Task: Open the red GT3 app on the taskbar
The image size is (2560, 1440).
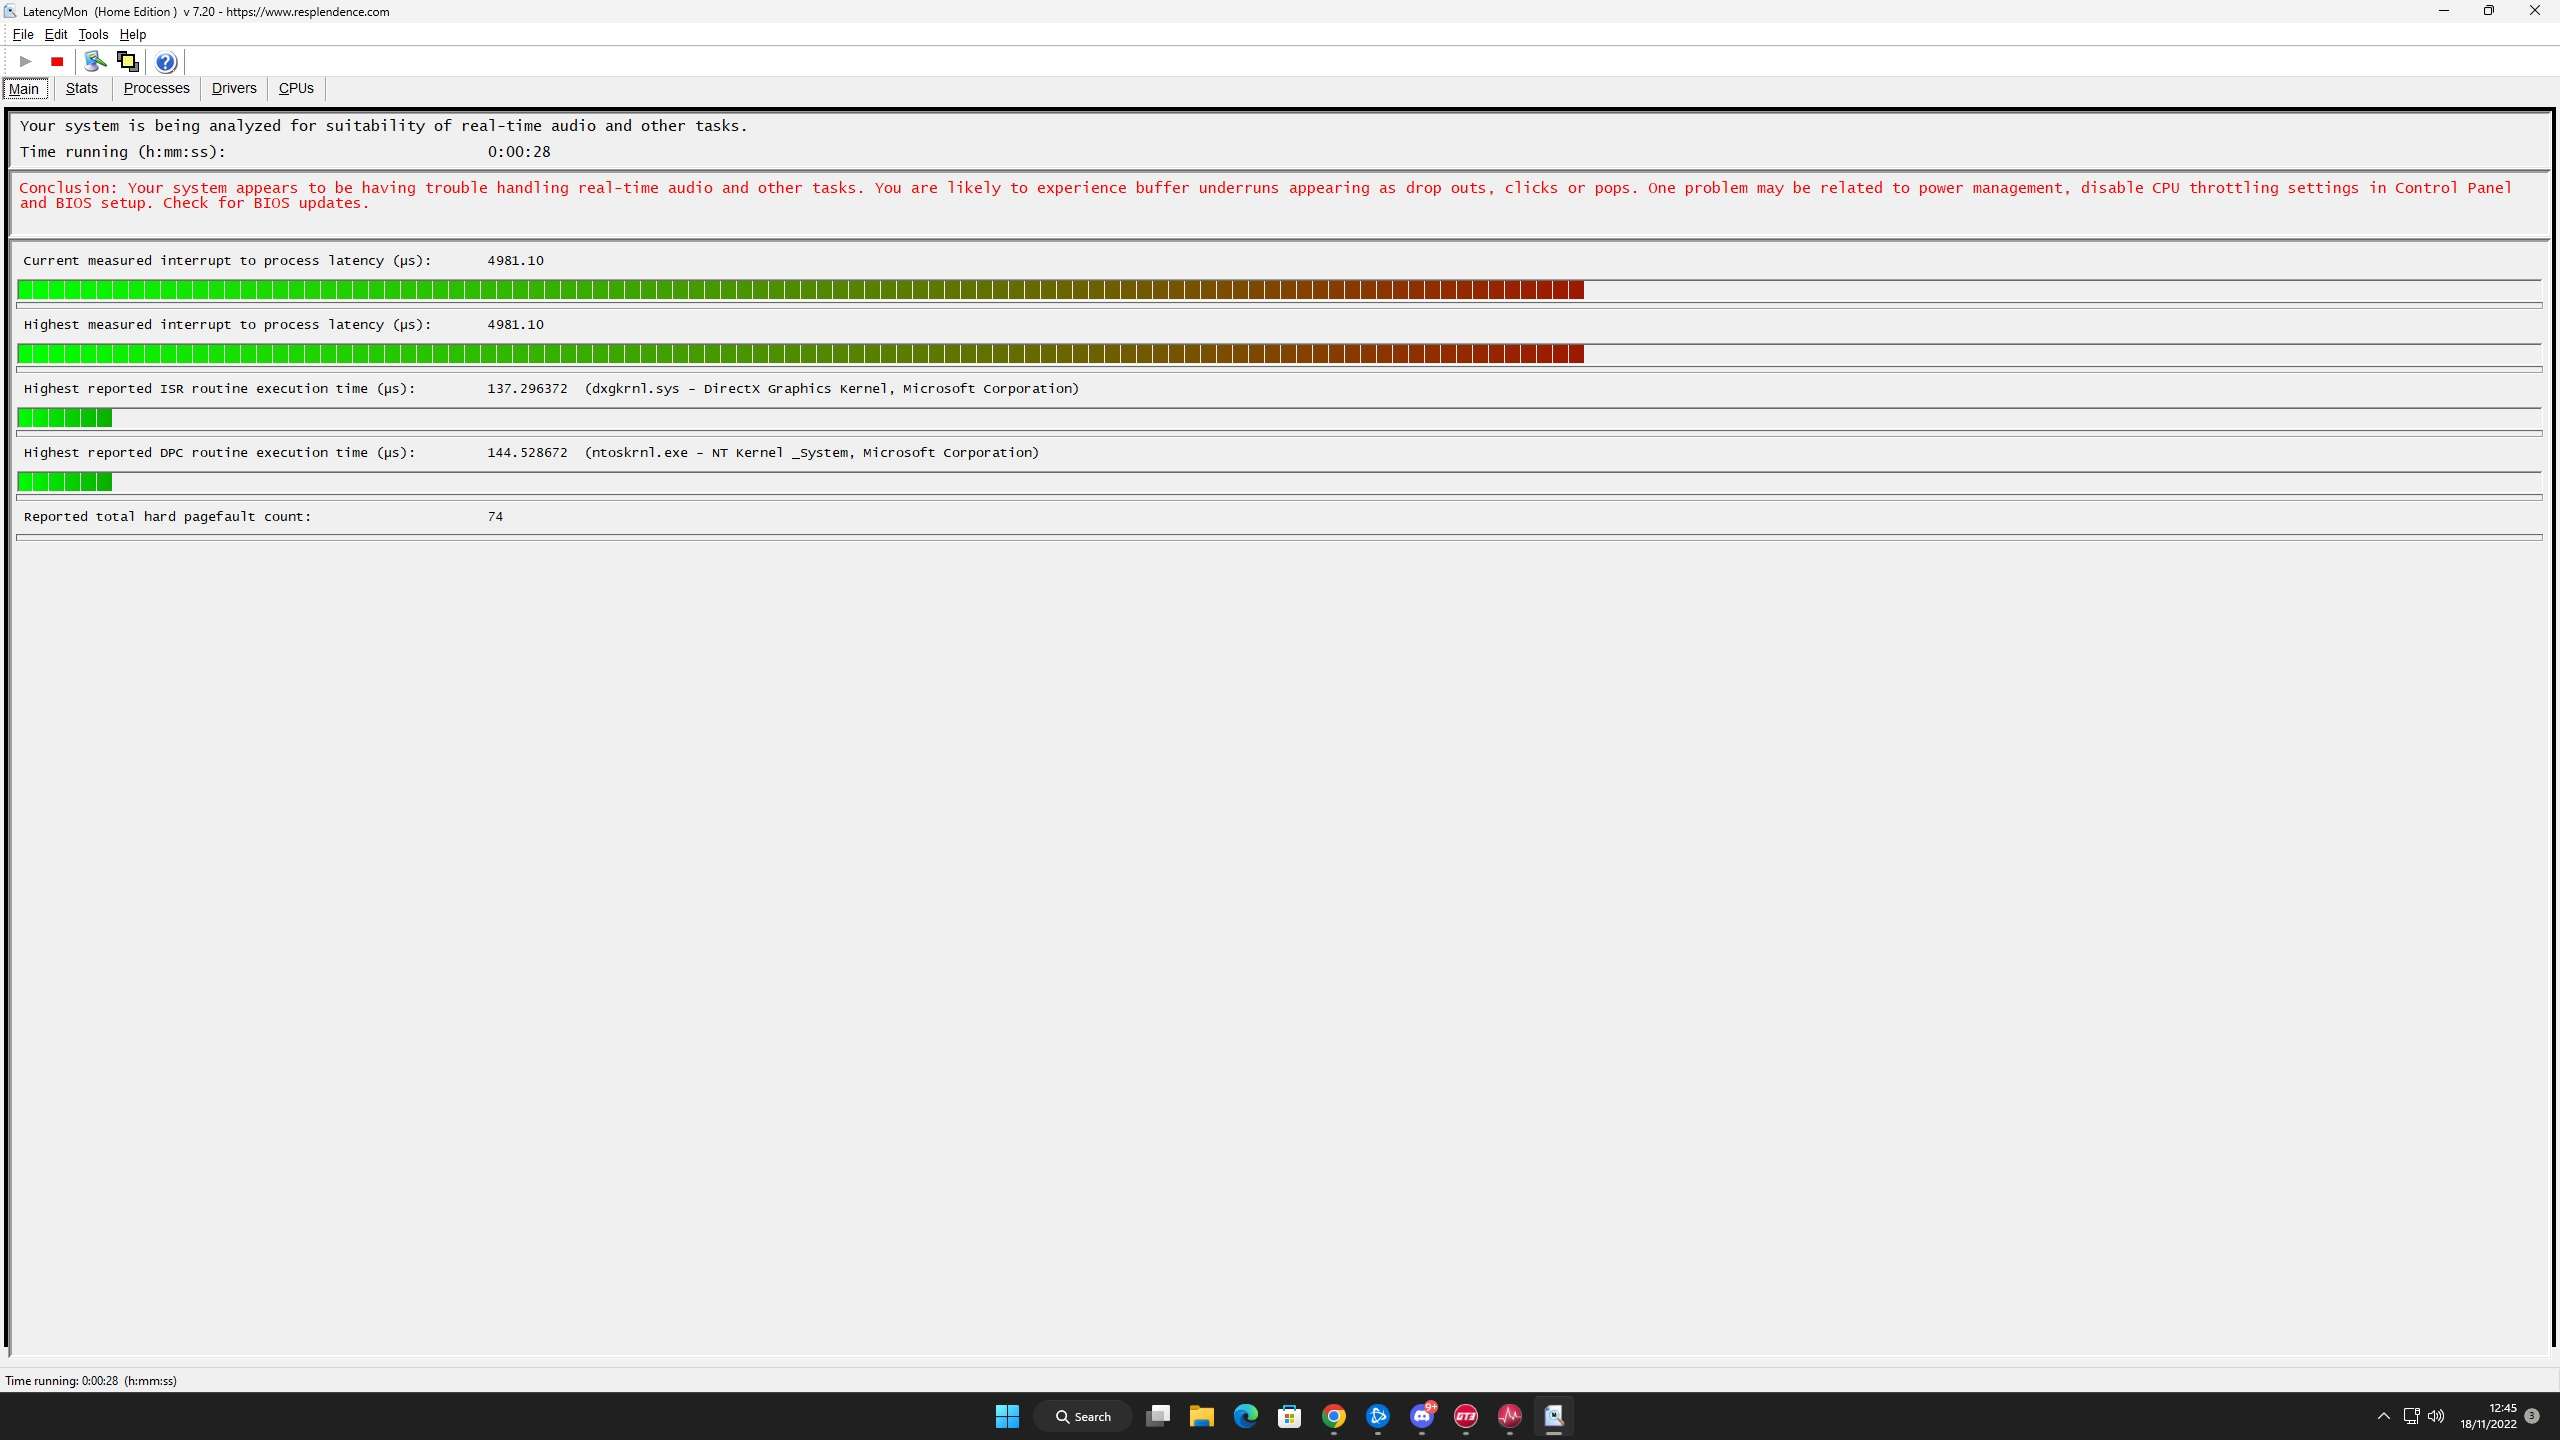Action: tap(1466, 1416)
